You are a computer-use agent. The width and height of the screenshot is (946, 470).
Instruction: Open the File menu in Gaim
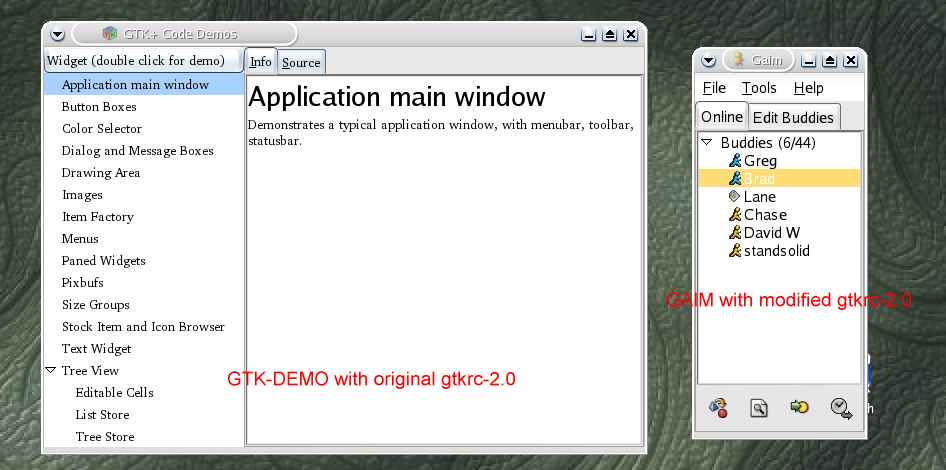click(x=714, y=88)
